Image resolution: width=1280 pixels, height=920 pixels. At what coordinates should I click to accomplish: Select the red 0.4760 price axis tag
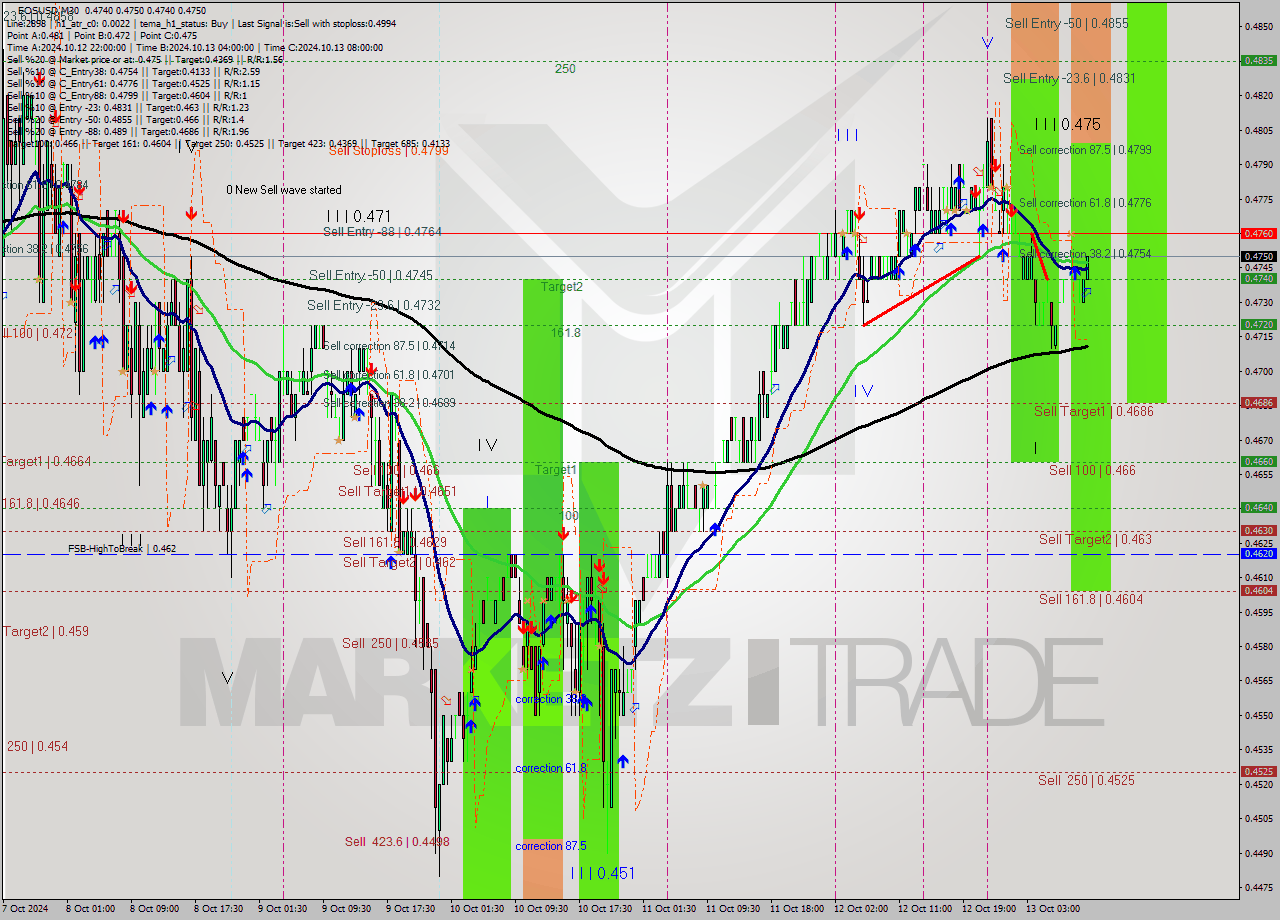click(x=1258, y=233)
